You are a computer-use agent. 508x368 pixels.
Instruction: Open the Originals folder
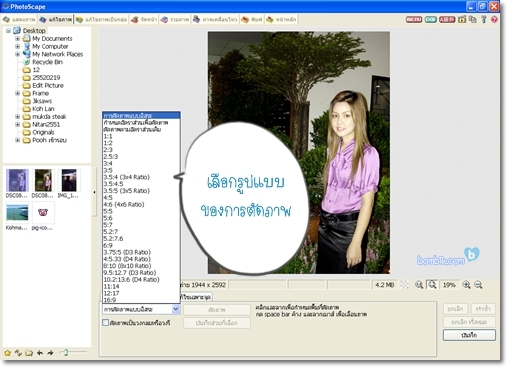click(38, 132)
